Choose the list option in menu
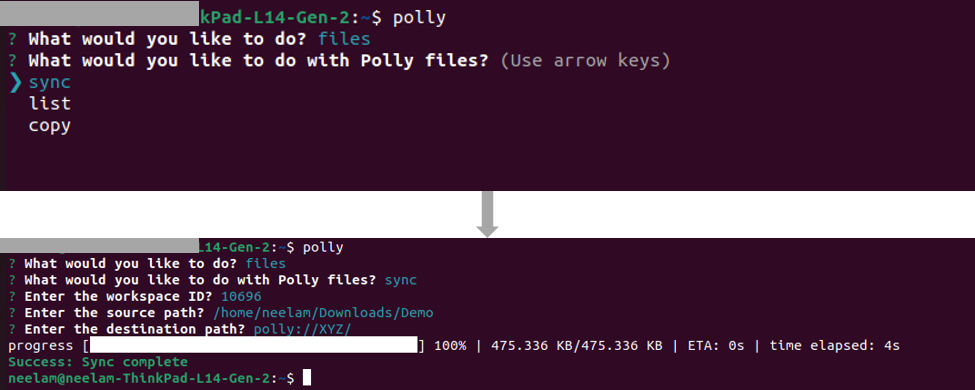 (50, 104)
